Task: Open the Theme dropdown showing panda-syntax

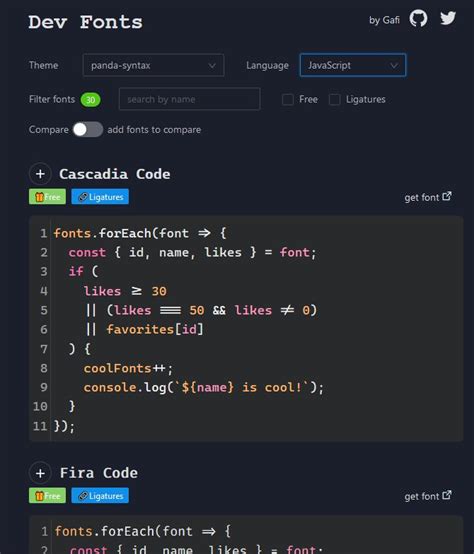Action: click(153, 65)
